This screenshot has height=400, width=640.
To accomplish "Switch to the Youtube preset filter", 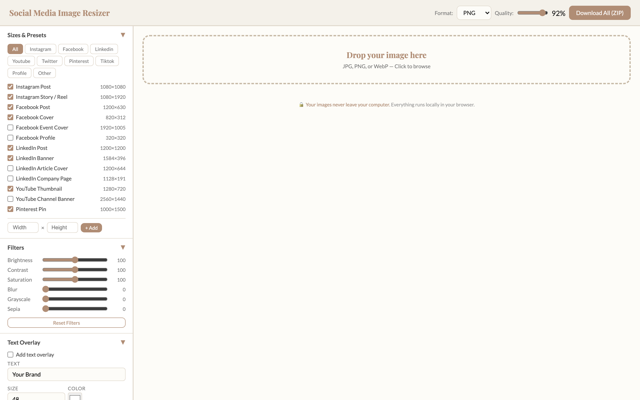I will [x=21, y=61].
